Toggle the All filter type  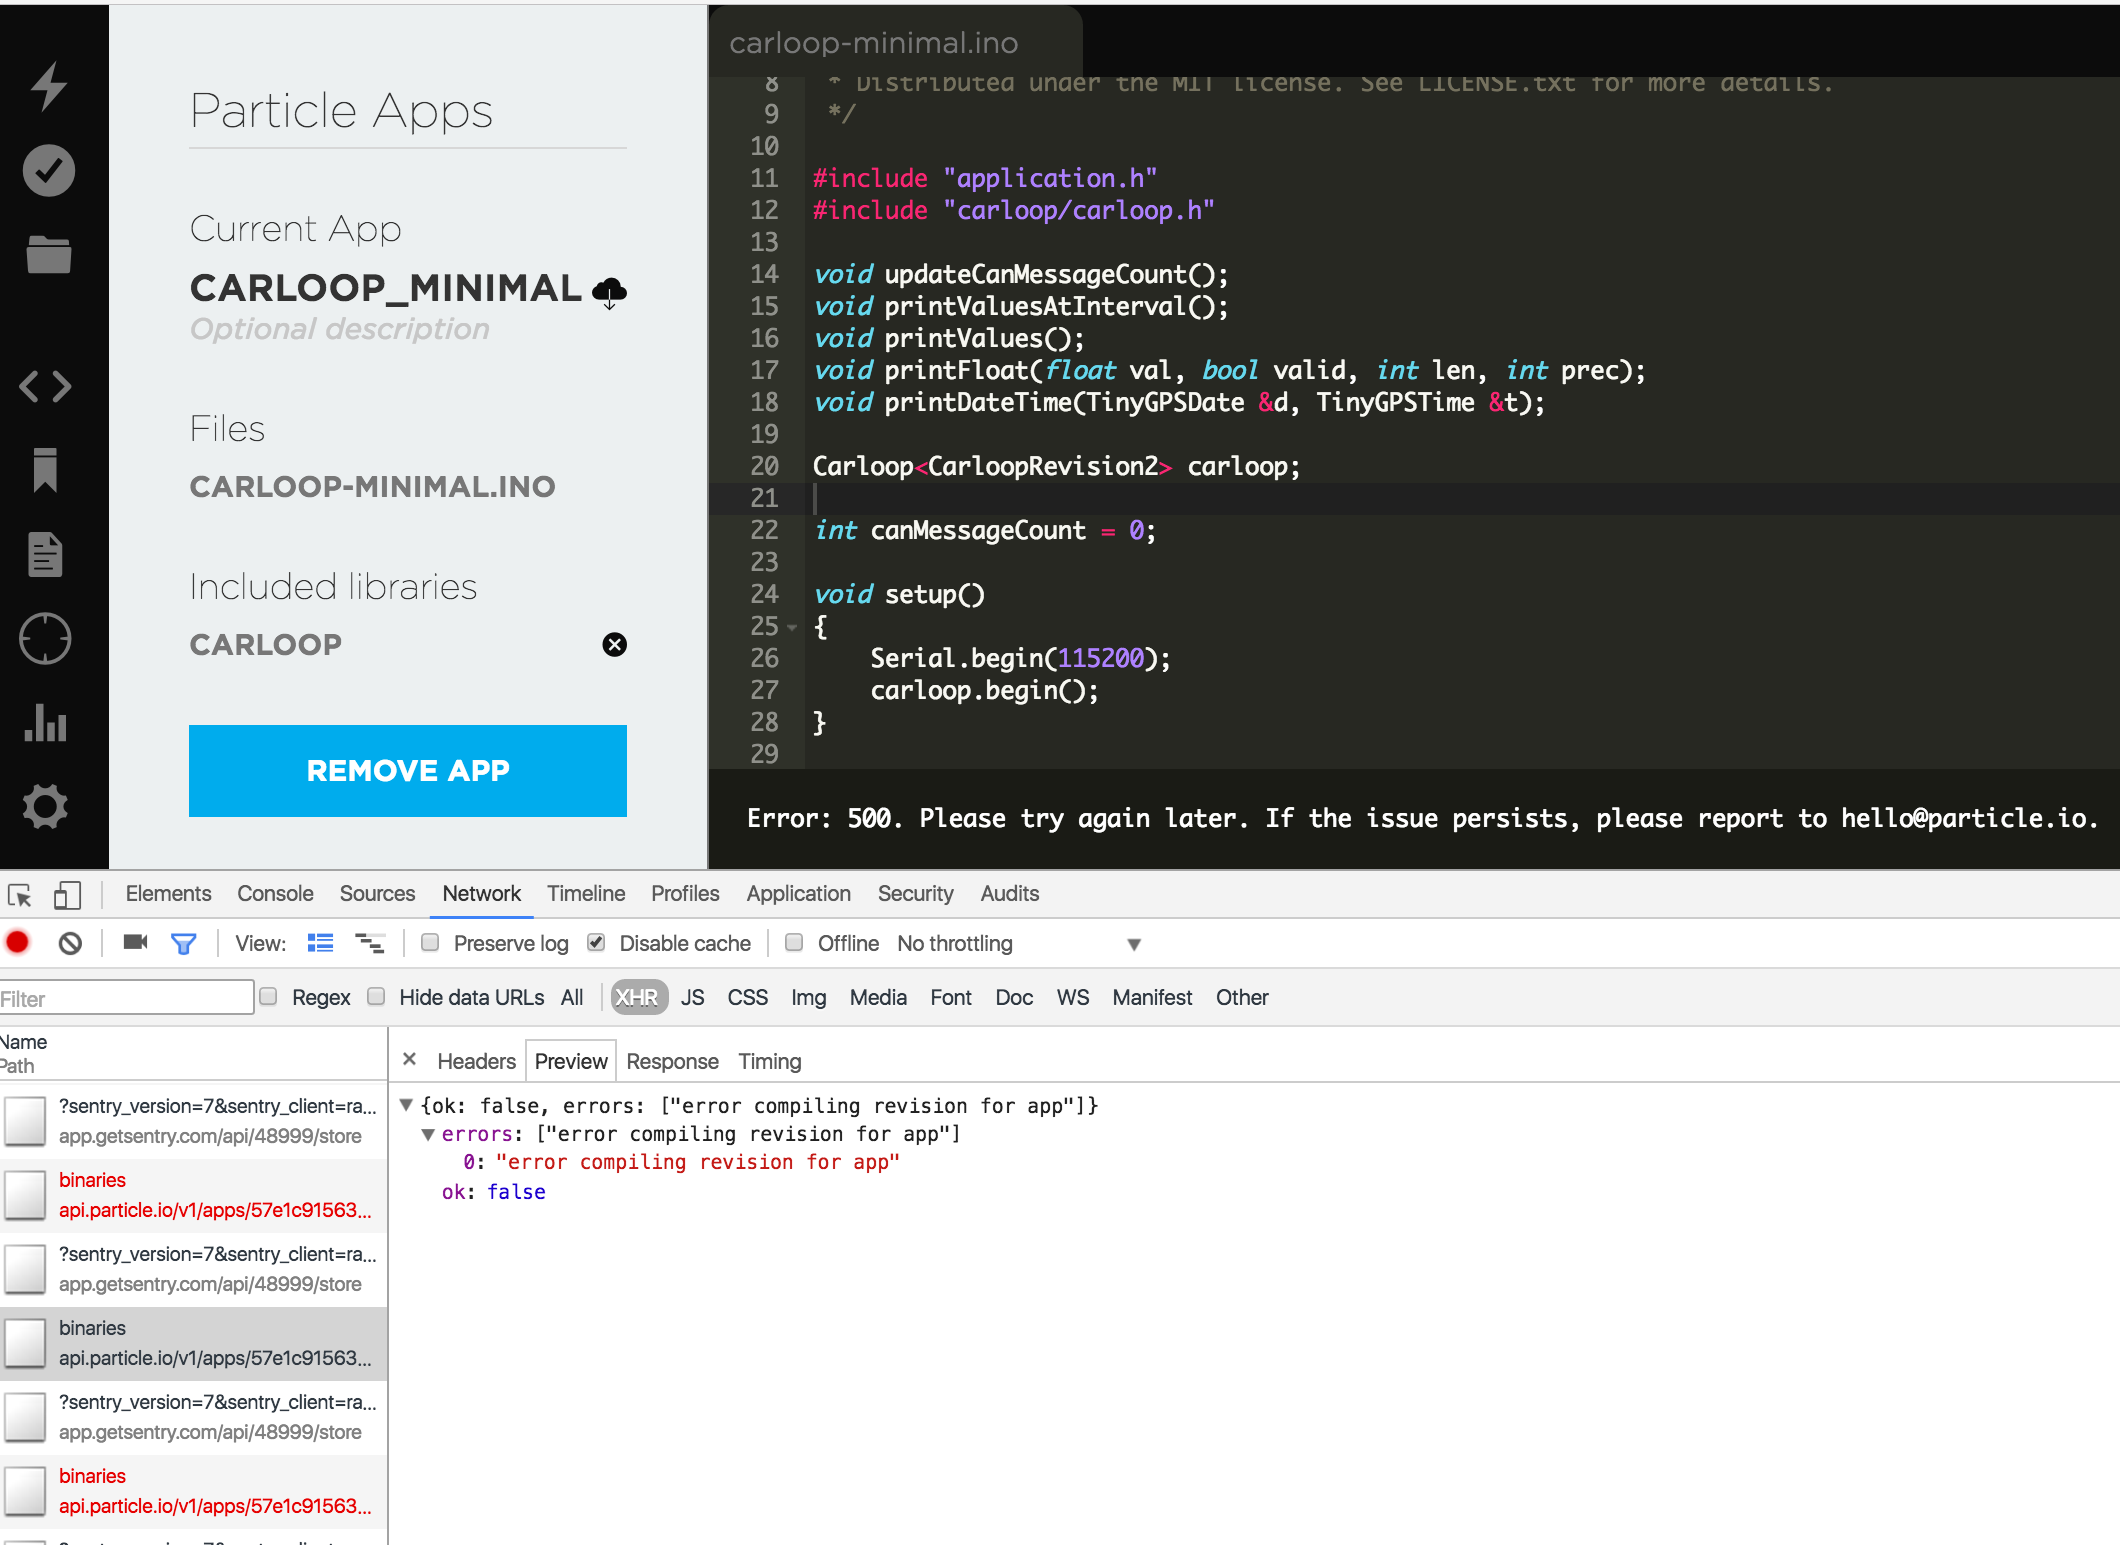pyautogui.click(x=572, y=997)
